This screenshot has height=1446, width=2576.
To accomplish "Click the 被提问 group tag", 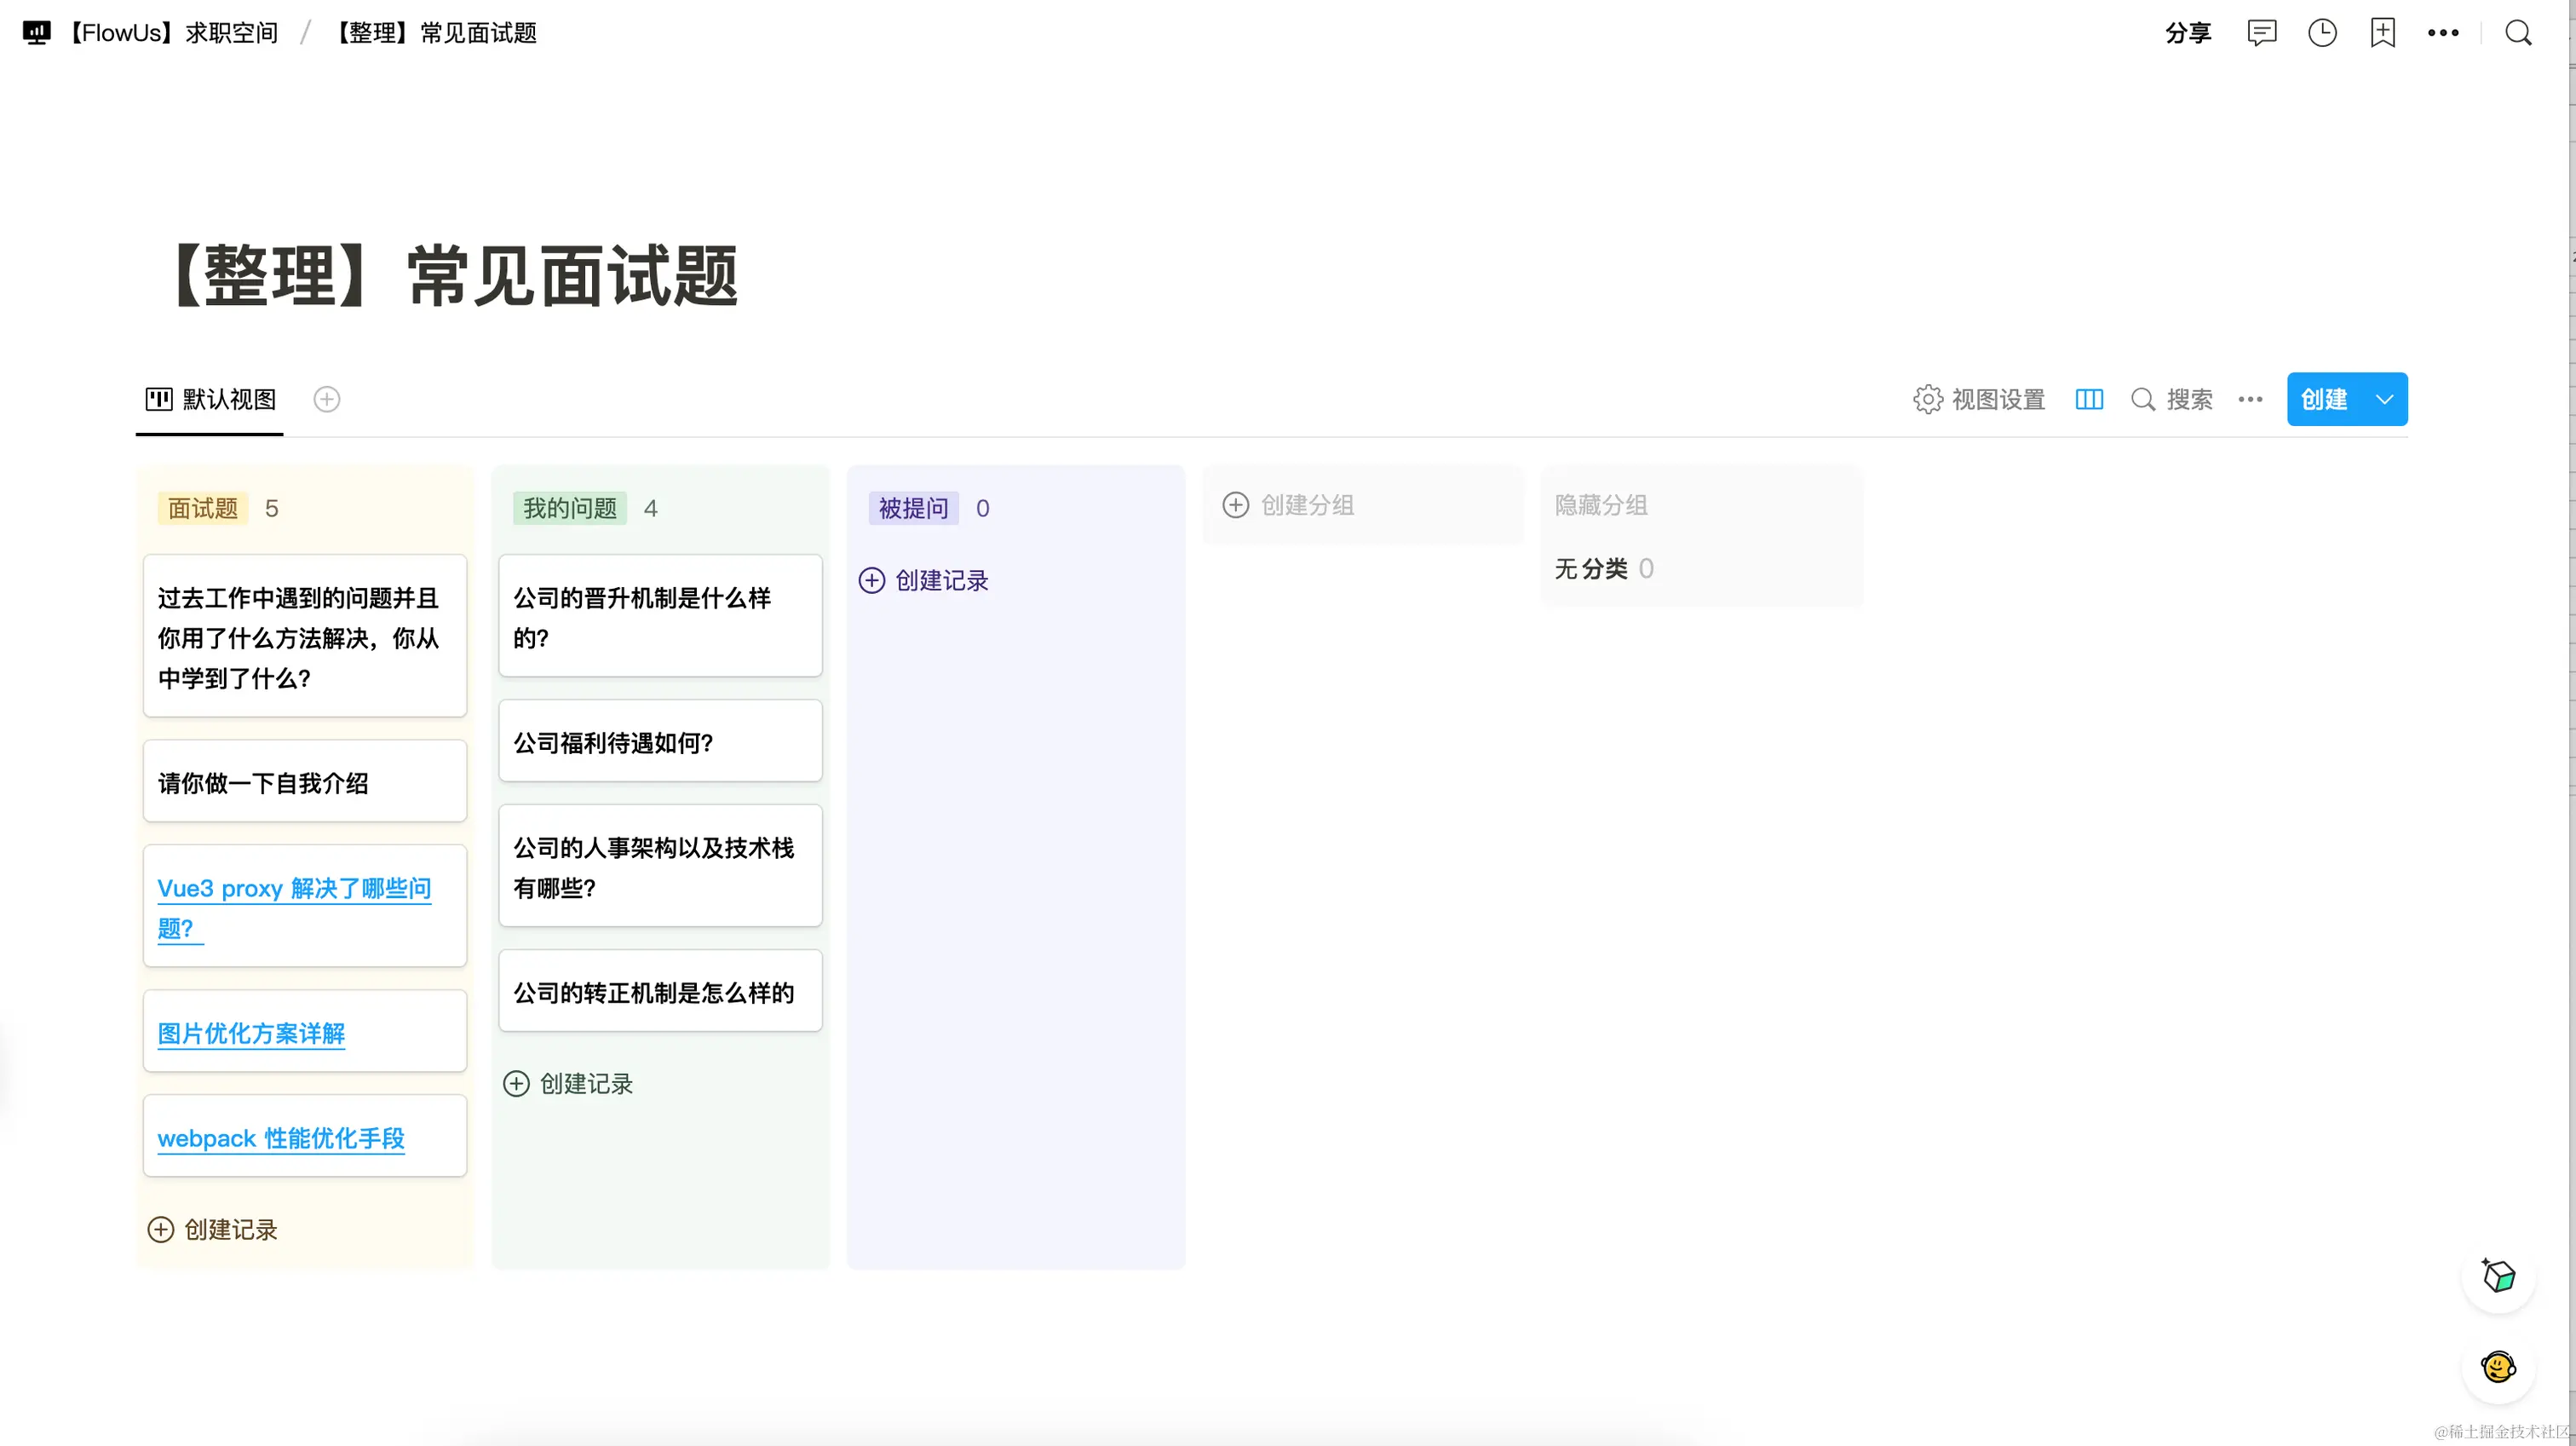I will click(x=913, y=508).
